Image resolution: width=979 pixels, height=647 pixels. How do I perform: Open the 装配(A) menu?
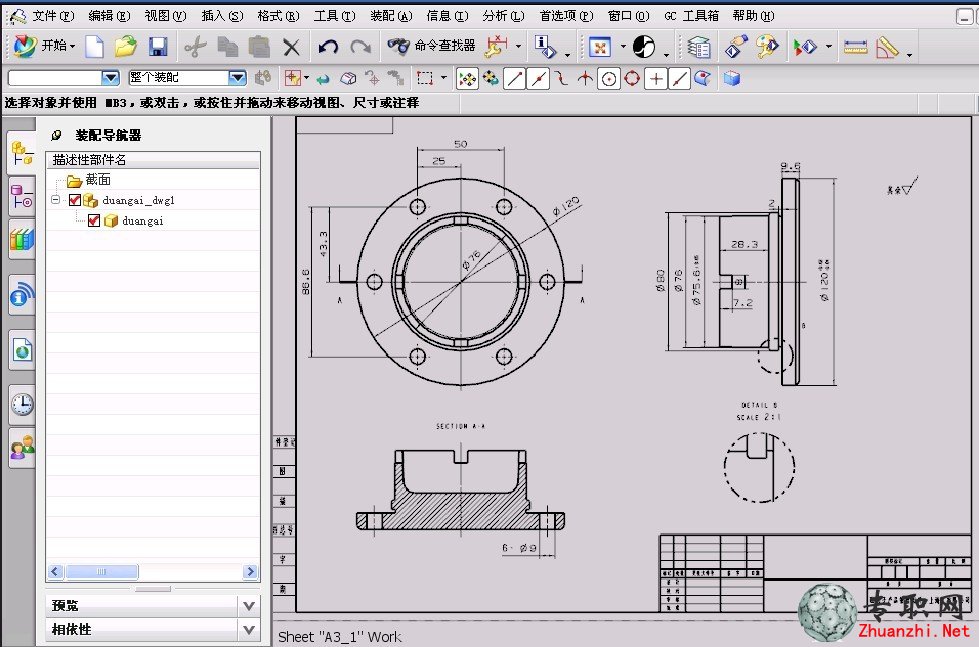tap(391, 16)
